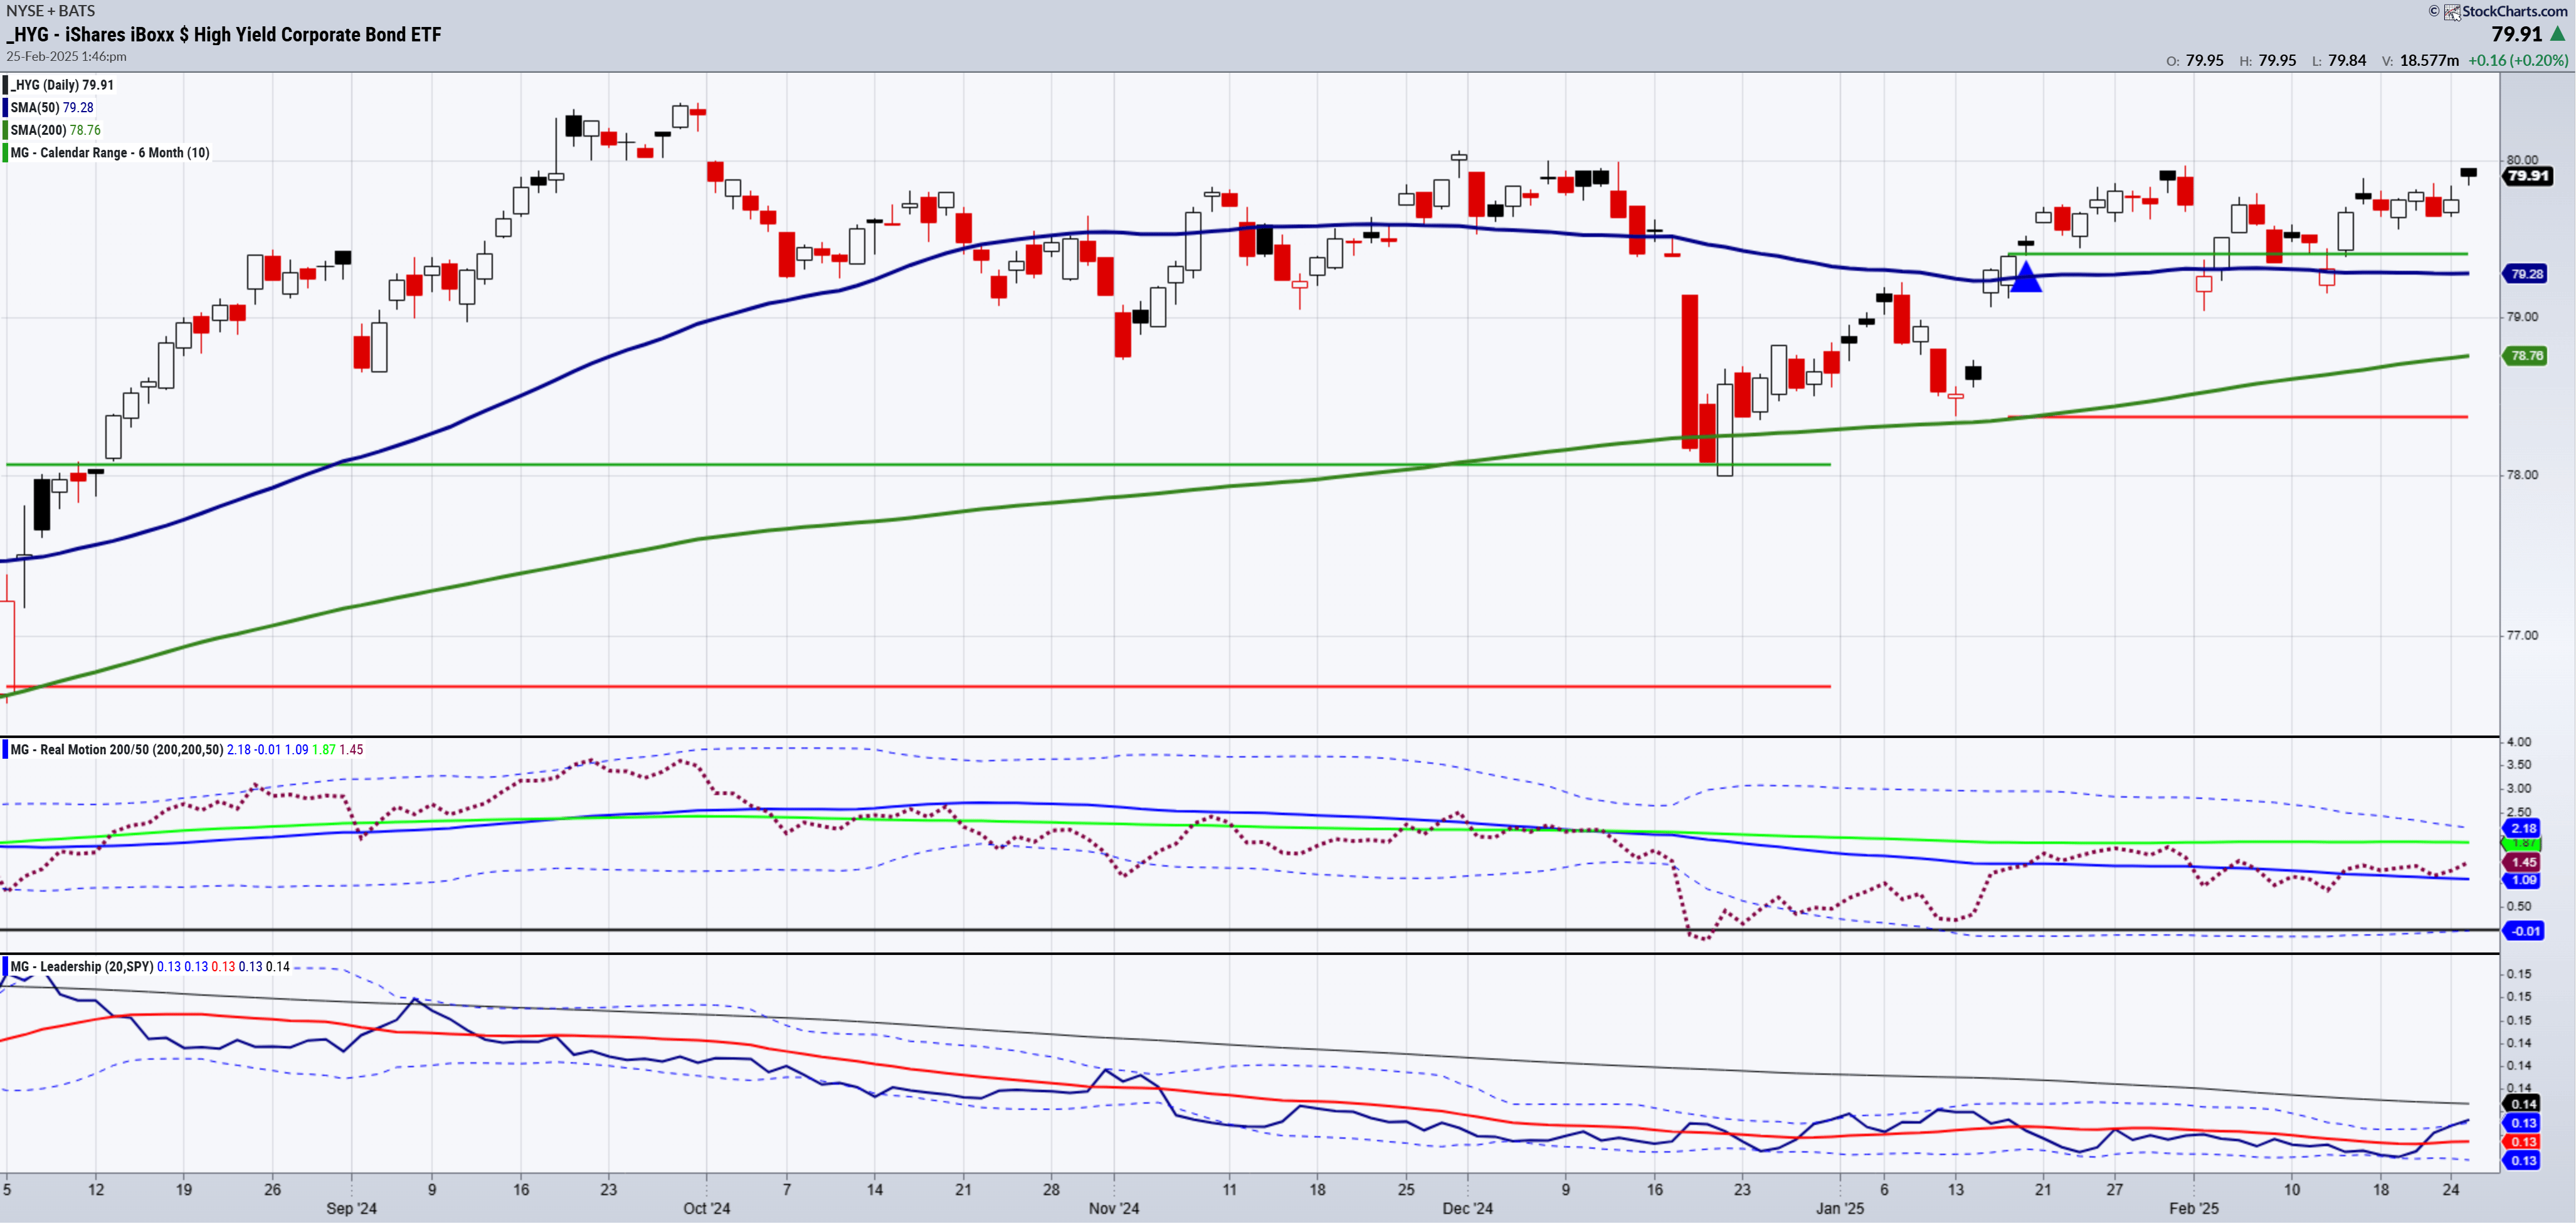Click the MG Real Motion 200/50 indicator label
This screenshot has height=1224, width=2576.
pos(117,750)
